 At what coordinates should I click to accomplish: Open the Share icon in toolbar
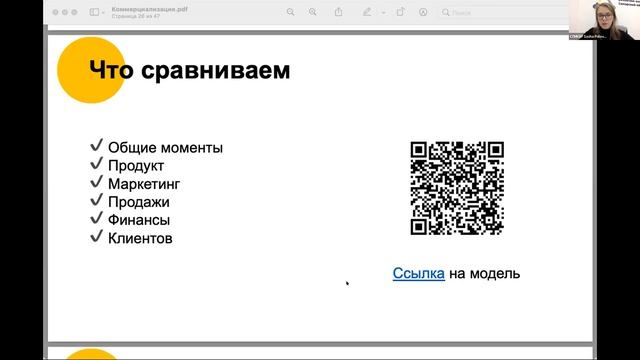[338, 12]
